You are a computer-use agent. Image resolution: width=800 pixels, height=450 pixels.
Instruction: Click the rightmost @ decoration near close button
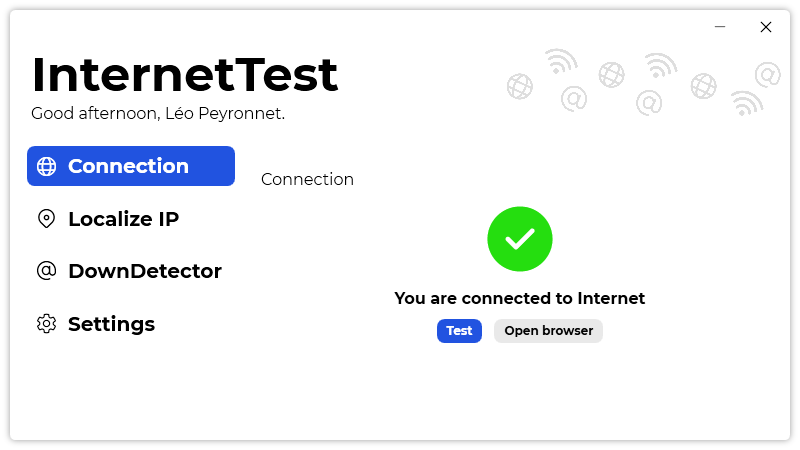[768, 74]
